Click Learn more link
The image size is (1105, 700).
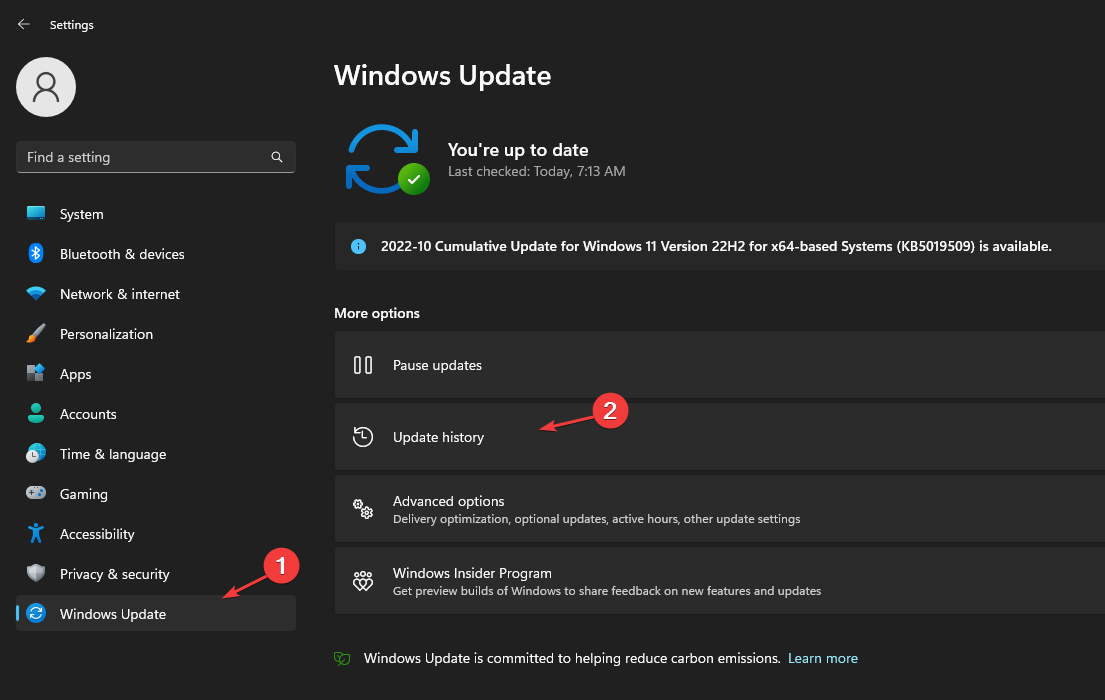[822, 658]
